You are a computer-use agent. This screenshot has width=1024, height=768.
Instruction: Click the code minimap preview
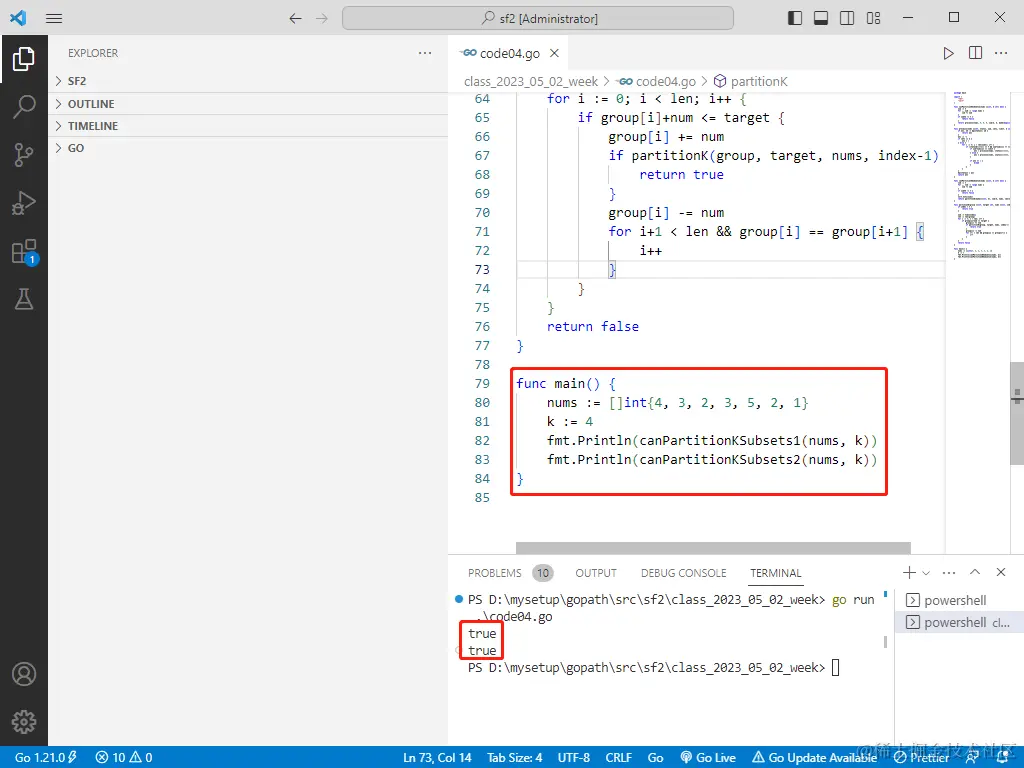tap(980, 176)
